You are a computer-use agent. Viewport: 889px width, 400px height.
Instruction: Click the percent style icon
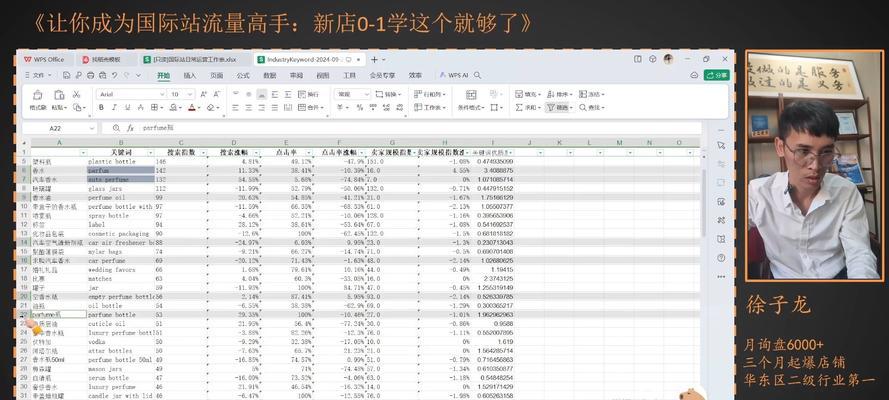[x=359, y=107]
